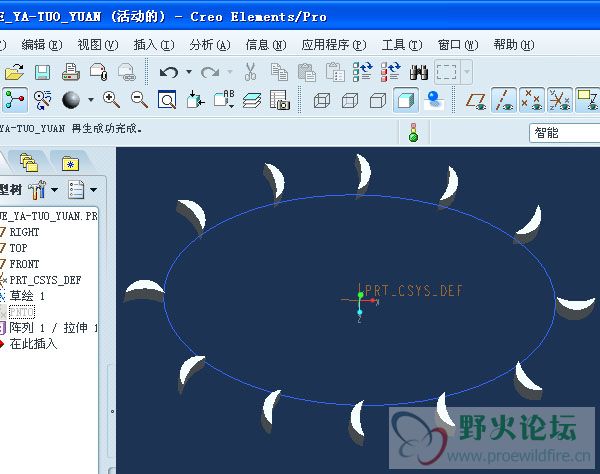Open the 信息(N) menu
The width and height of the screenshot is (600, 474).
266,45
